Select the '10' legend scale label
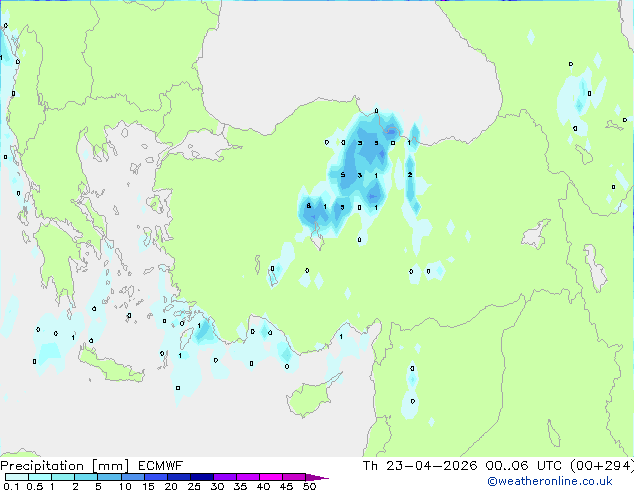Screen dimensions: 634x490 (125, 486)
